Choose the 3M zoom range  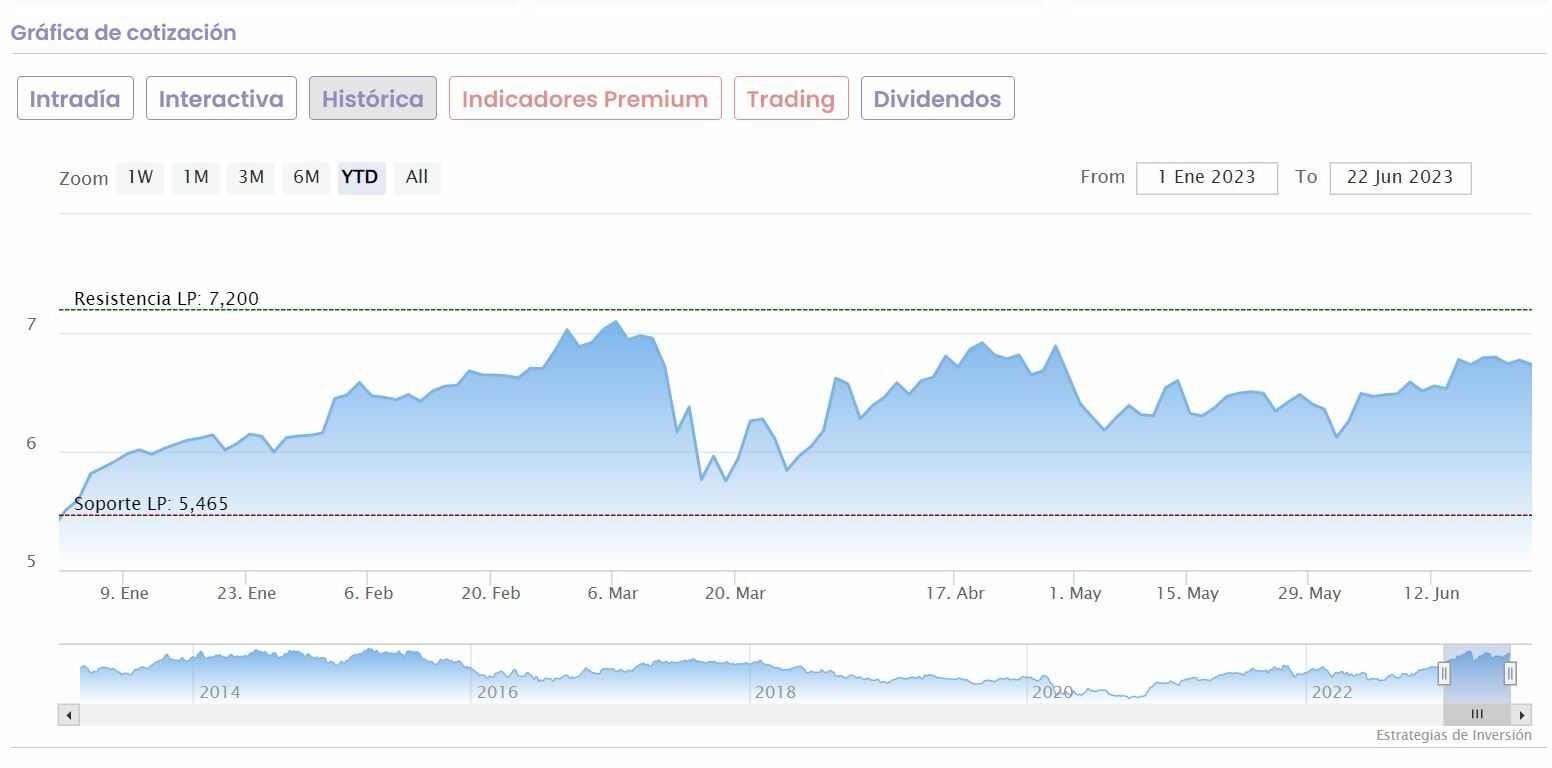pyautogui.click(x=251, y=177)
